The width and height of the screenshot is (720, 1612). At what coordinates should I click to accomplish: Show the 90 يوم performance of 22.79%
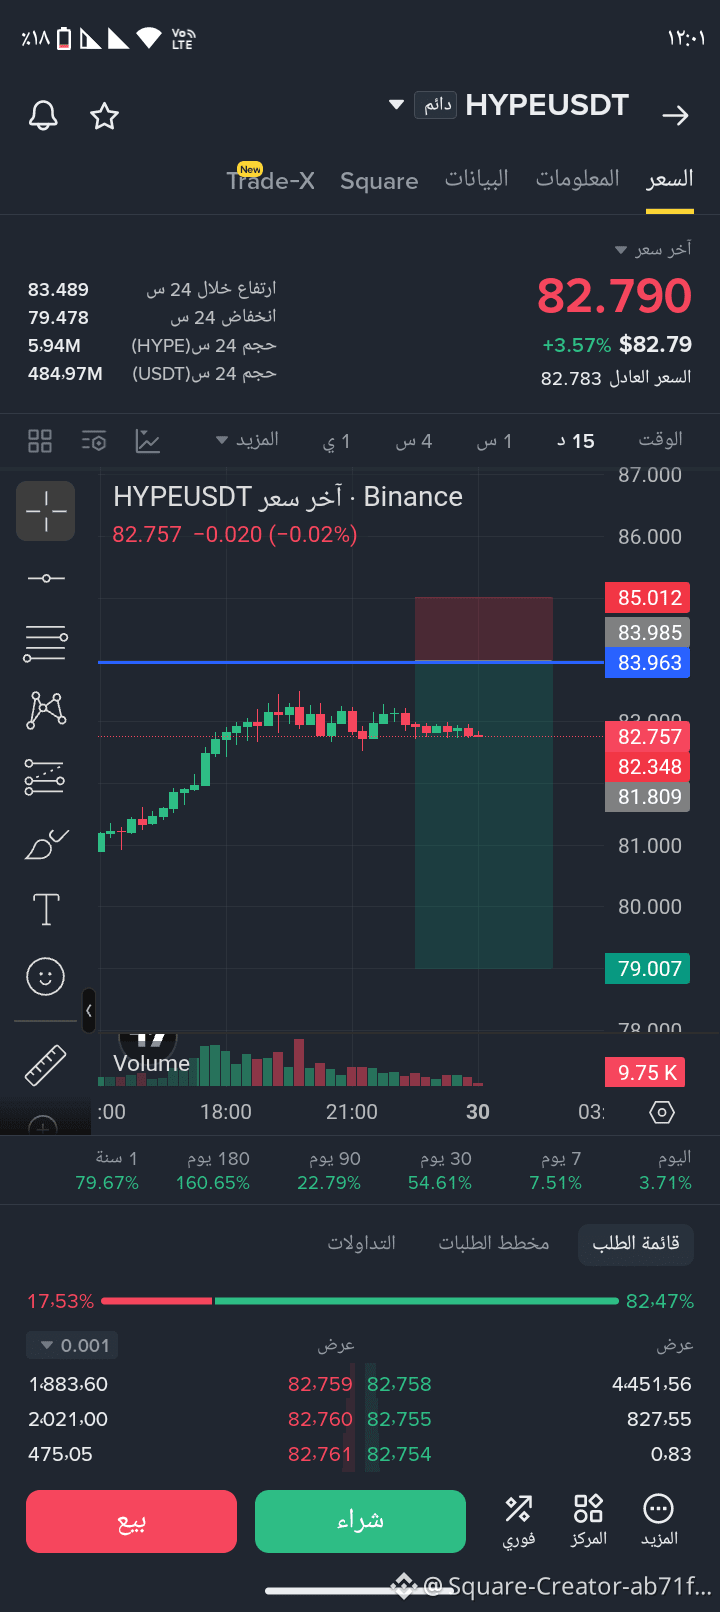coord(329,1171)
